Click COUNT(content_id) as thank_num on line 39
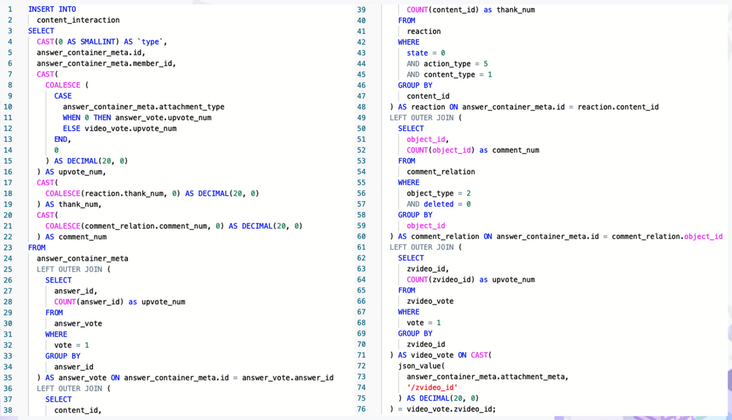Screen dimensions: 732x420 coord(471,9)
